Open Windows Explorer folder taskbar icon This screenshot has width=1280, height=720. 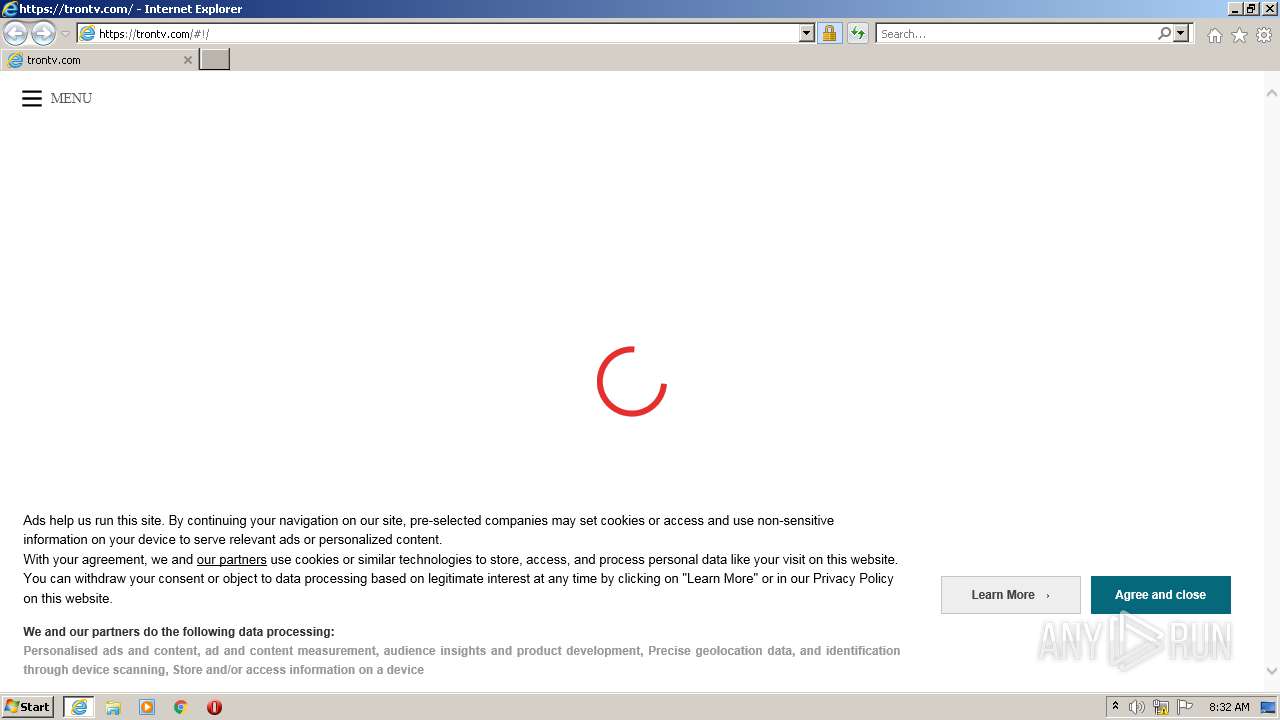(x=113, y=707)
